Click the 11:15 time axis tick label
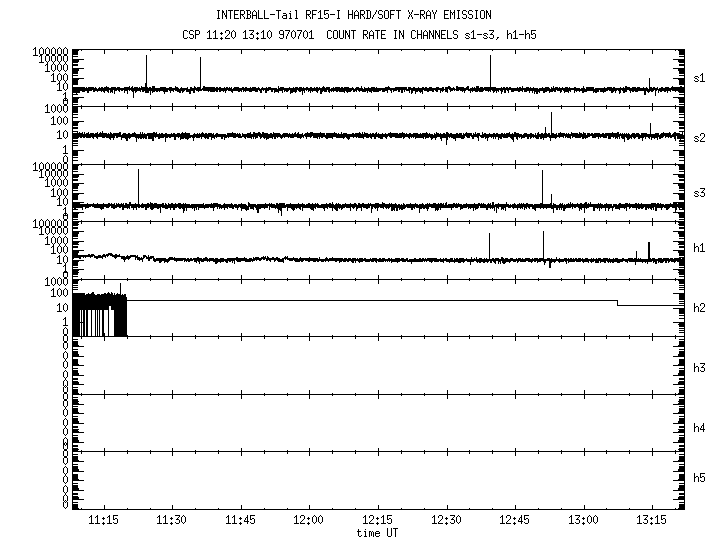 pos(103,521)
